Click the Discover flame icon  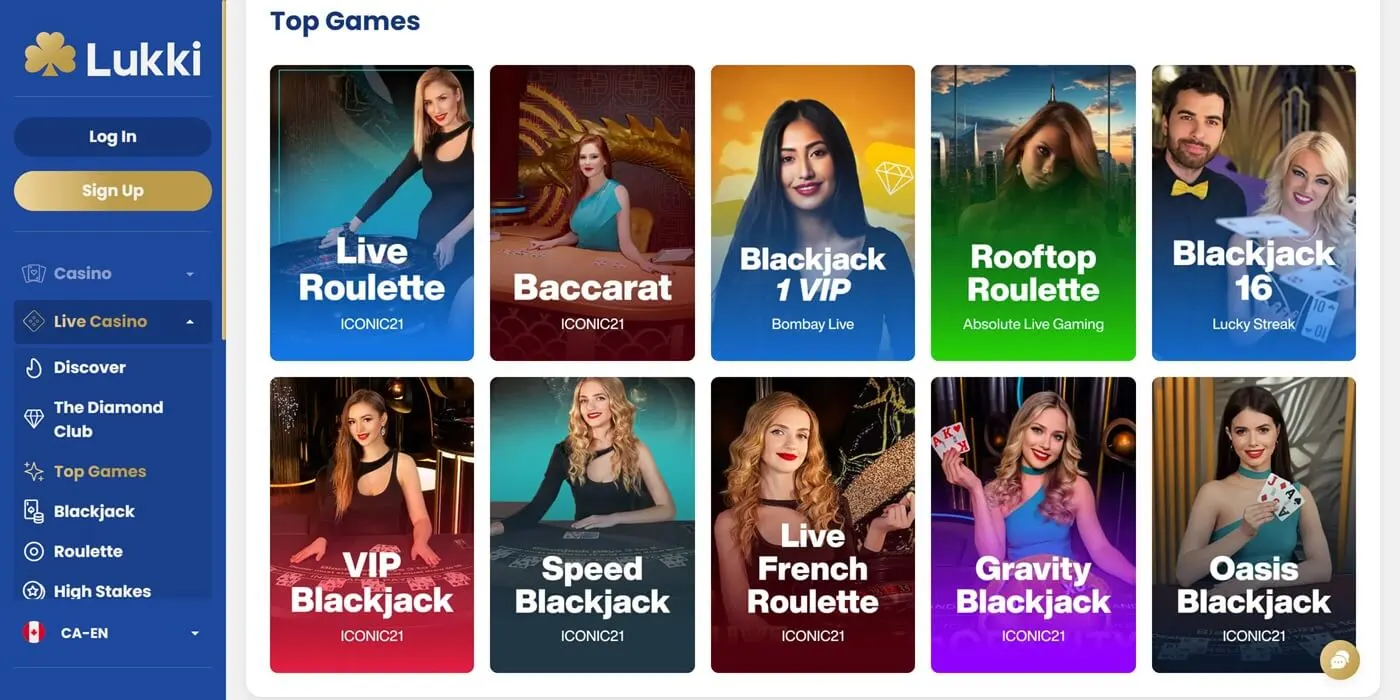[x=34, y=368]
